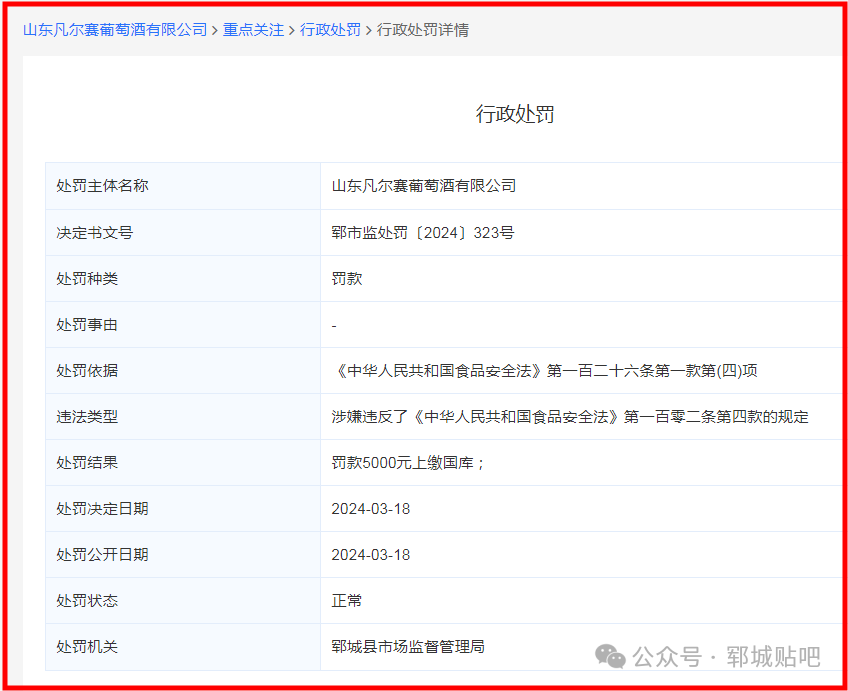Select the 处罚主体名称 label cell

click(x=183, y=186)
